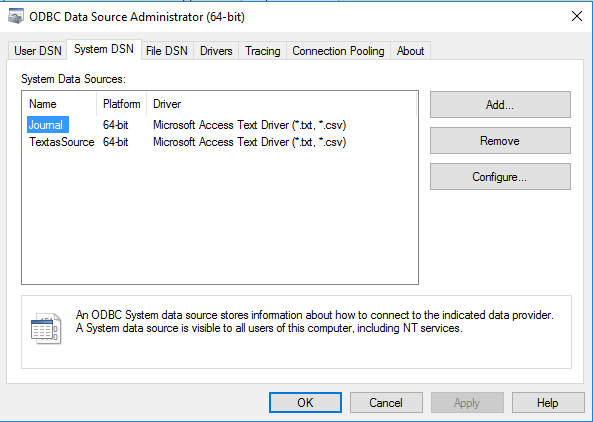Close the ODBC Data Source Administrator window

click(x=577, y=16)
